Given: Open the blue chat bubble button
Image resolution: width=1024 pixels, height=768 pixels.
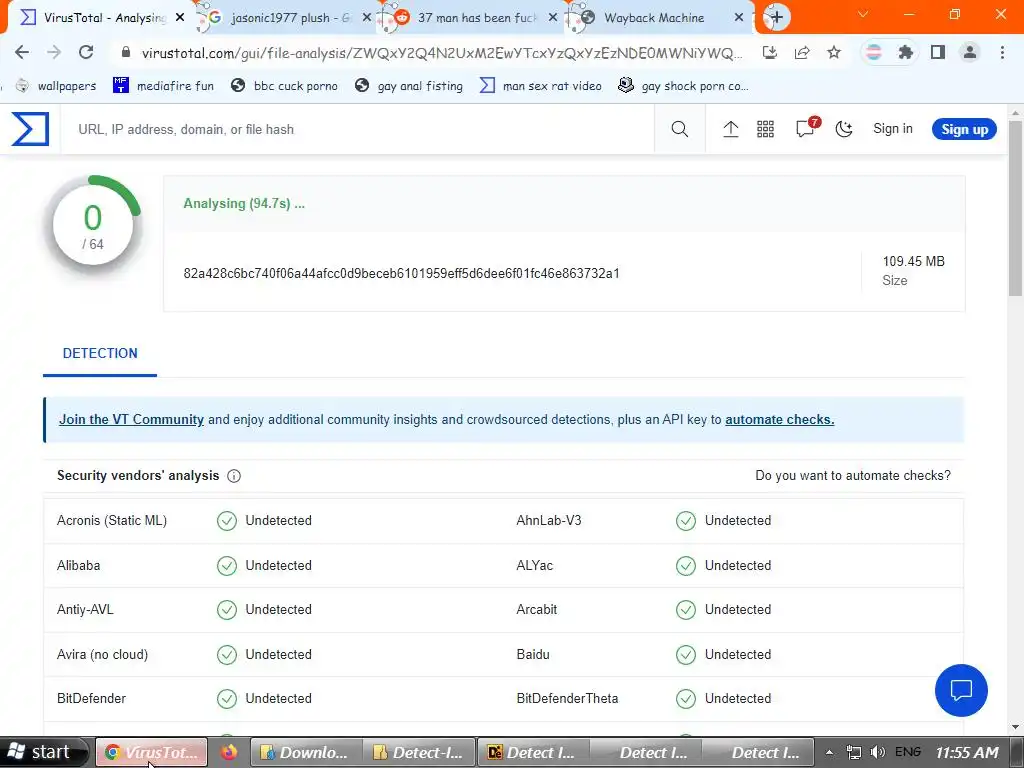Looking at the screenshot, I should (961, 690).
